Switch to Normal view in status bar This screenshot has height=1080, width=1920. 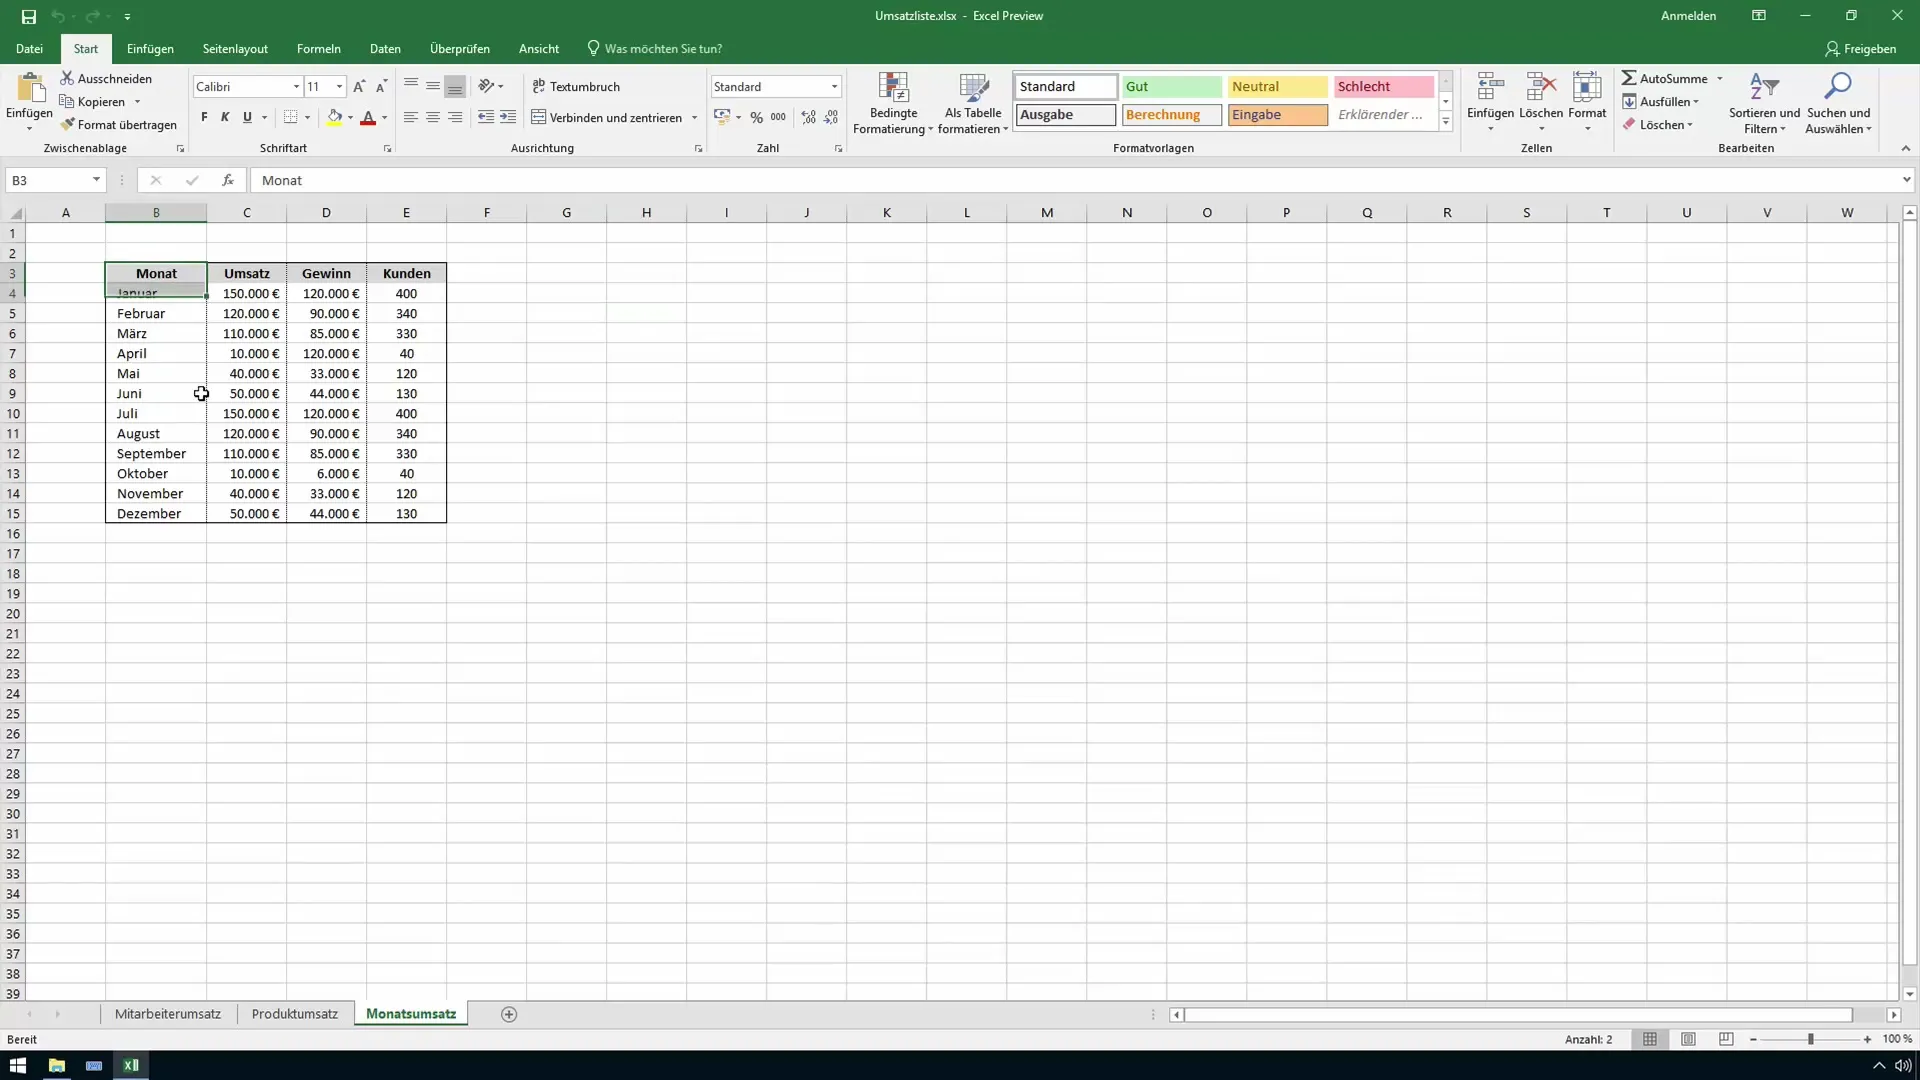pyautogui.click(x=1650, y=1039)
